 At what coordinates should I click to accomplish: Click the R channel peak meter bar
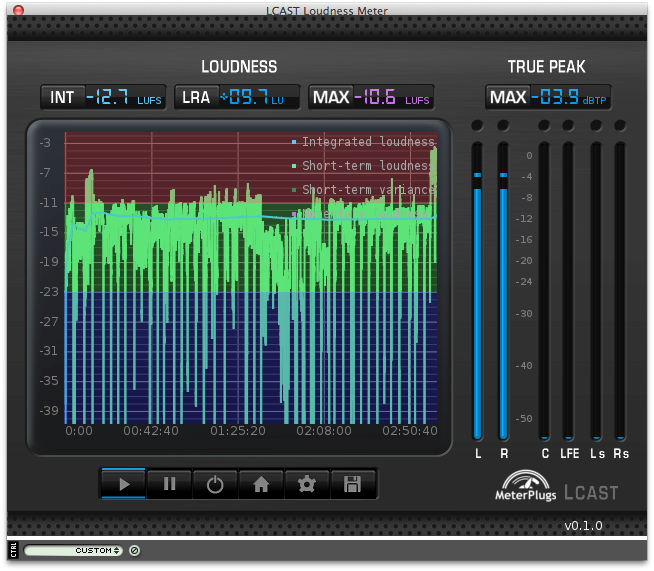(503, 291)
